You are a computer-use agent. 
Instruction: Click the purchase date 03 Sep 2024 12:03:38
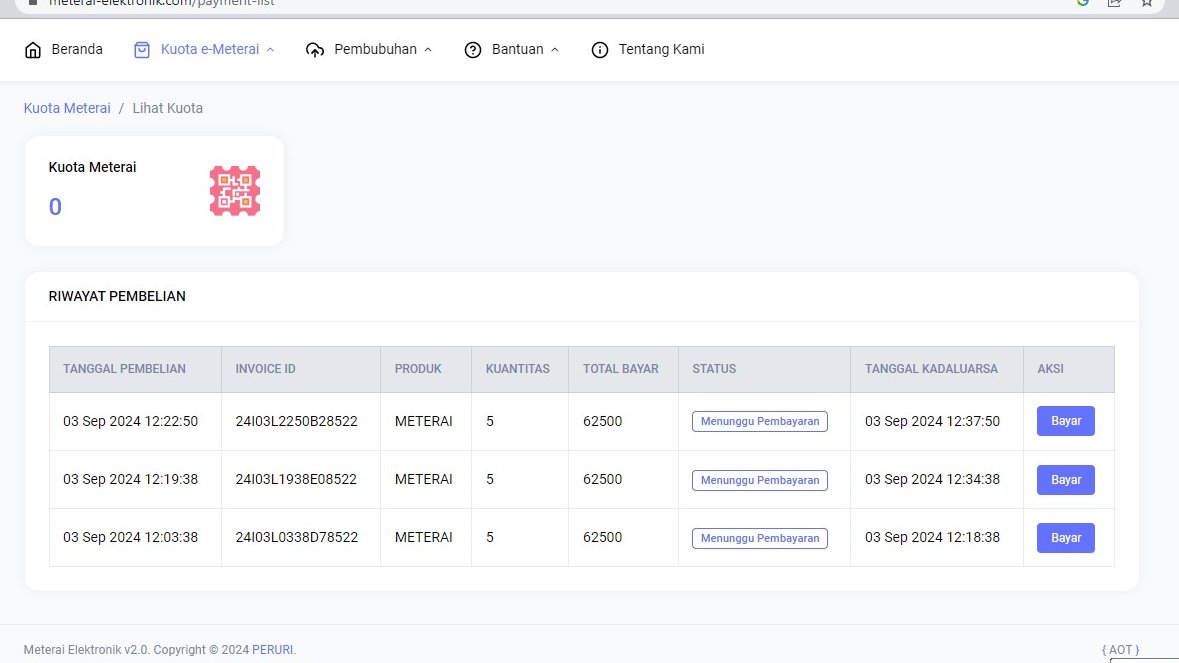pyautogui.click(x=131, y=537)
